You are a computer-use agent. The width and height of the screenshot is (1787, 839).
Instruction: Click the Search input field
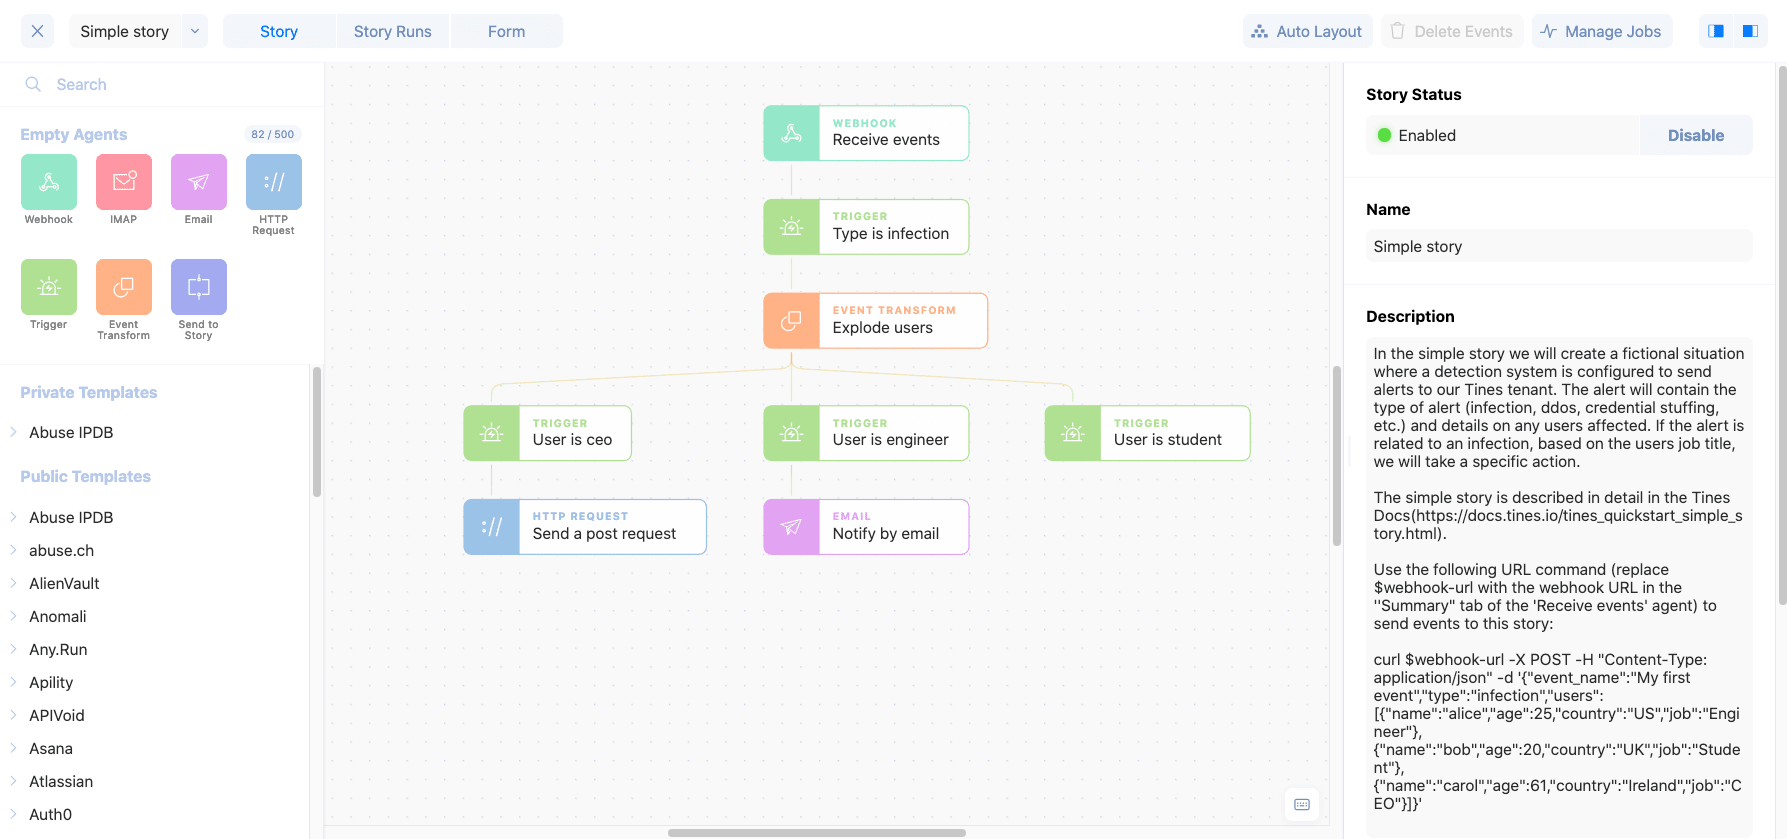pyautogui.click(x=162, y=84)
